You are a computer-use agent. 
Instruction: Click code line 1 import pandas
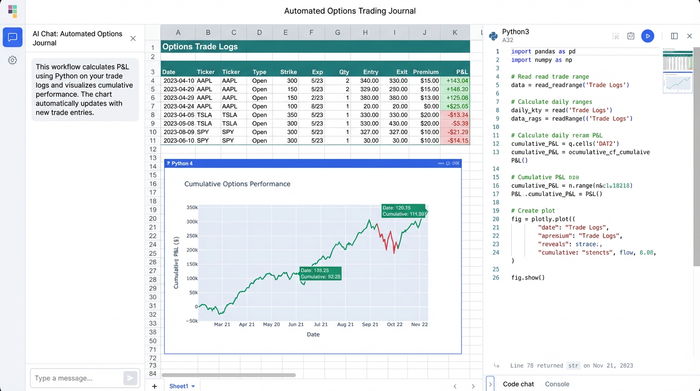(543, 51)
